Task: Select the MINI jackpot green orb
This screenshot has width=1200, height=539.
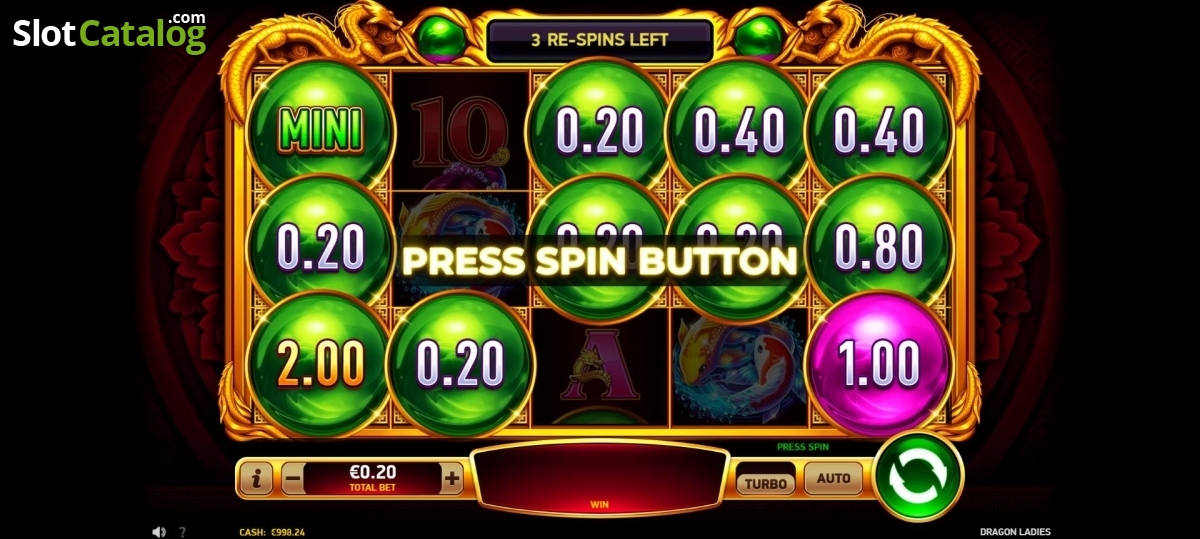Action: point(319,128)
